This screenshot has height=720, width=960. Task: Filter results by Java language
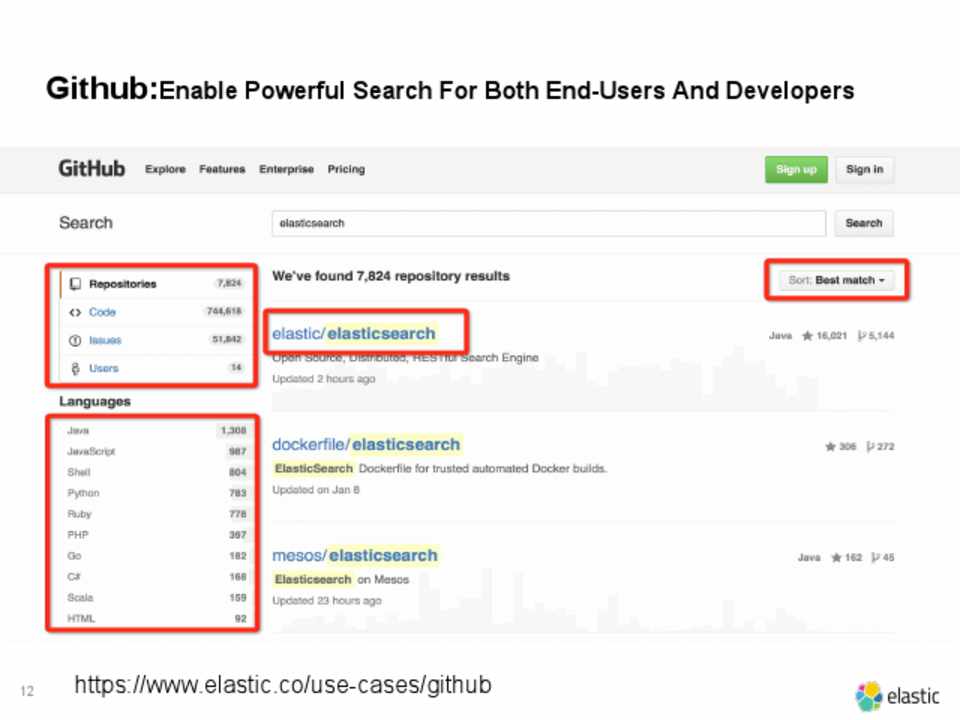(x=78, y=430)
